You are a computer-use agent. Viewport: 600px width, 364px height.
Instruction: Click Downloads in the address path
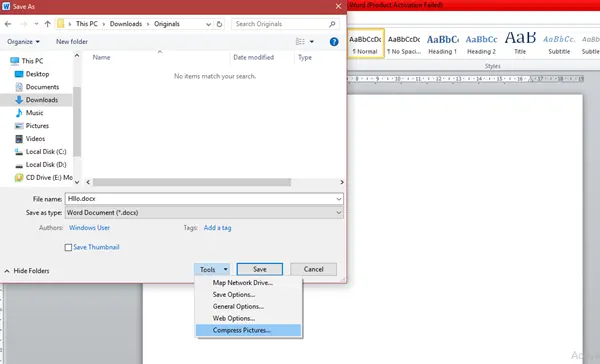point(126,24)
